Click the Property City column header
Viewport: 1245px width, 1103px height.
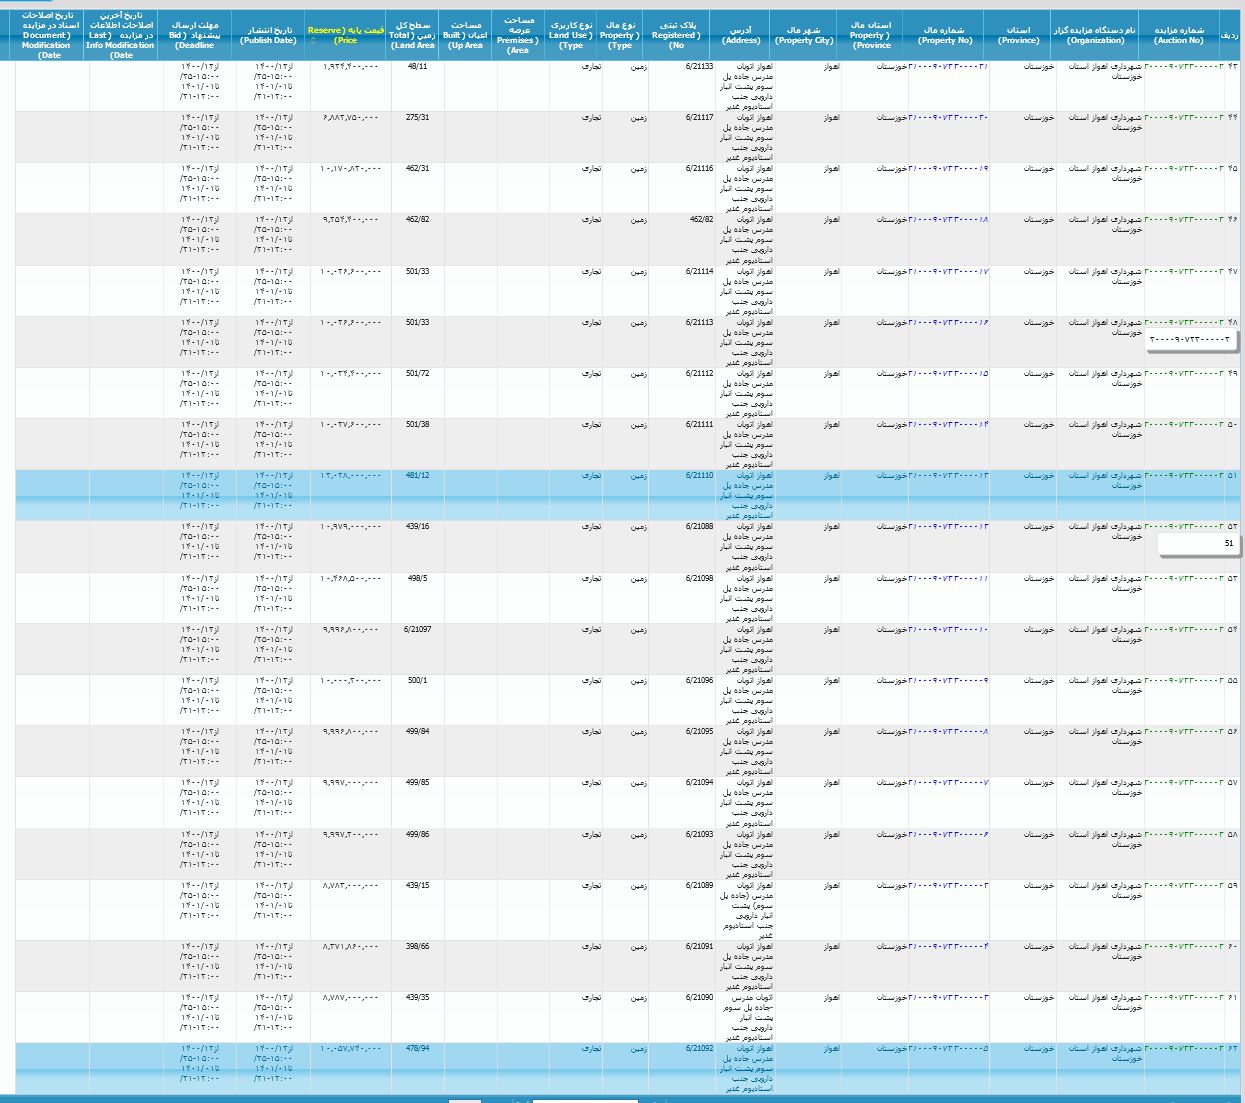click(804, 35)
